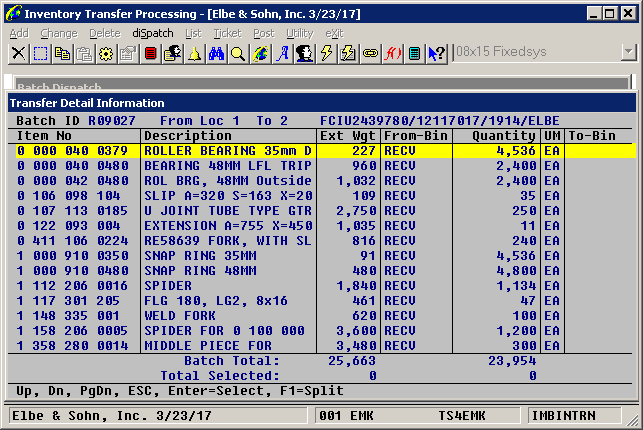This screenshot has height=430, width=643.
Task: Click the Description column header
Action: 188,136
